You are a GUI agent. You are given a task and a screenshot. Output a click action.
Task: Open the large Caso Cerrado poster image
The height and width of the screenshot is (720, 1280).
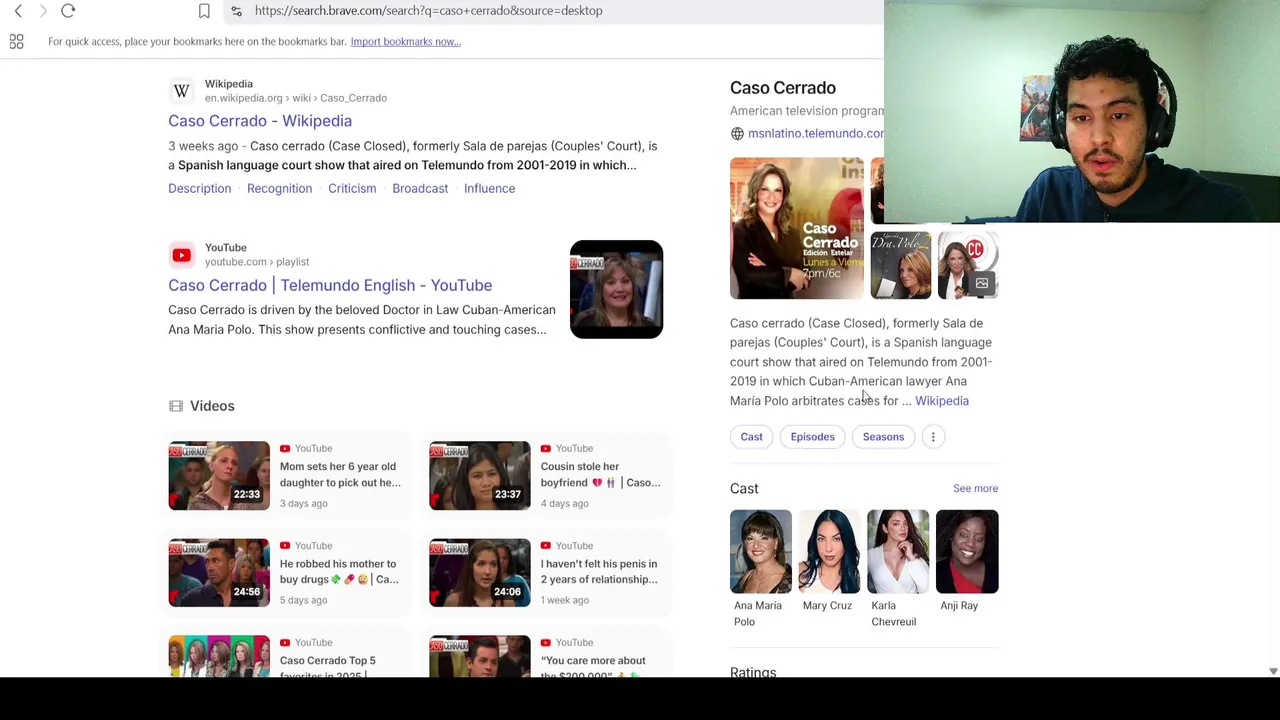point(796,229)
